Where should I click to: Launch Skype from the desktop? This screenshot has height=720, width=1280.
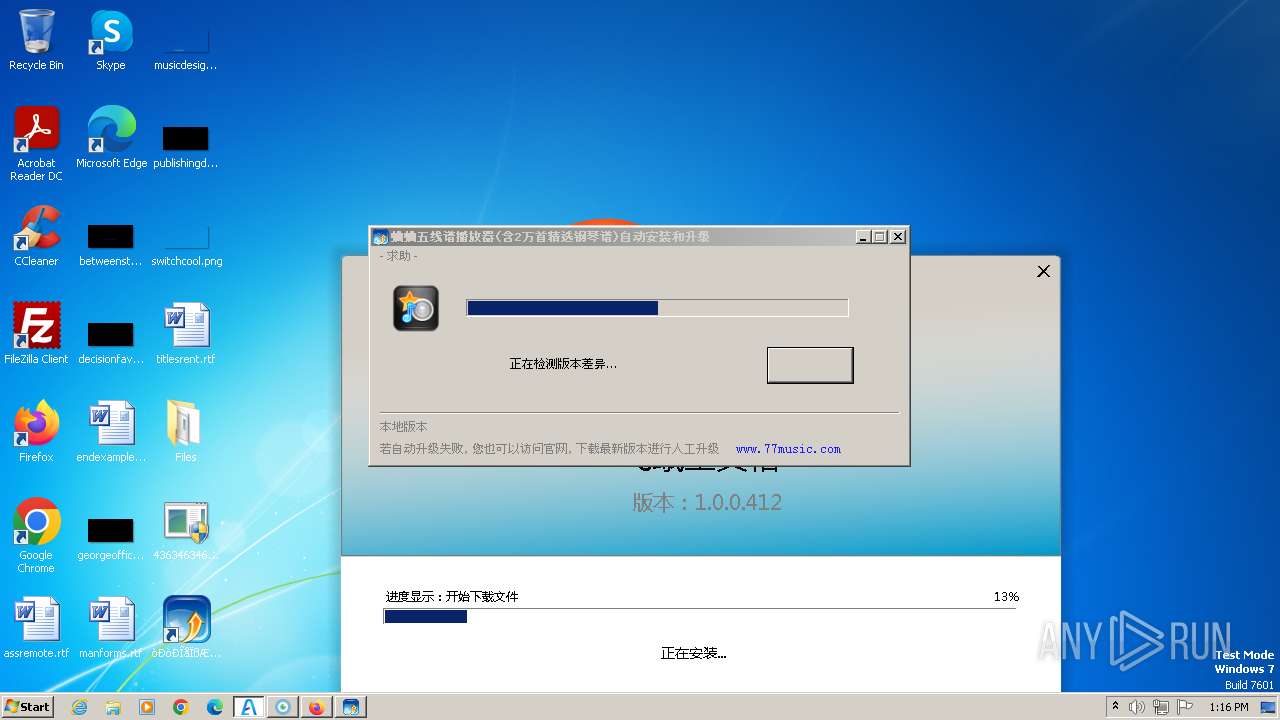(111, 41)
